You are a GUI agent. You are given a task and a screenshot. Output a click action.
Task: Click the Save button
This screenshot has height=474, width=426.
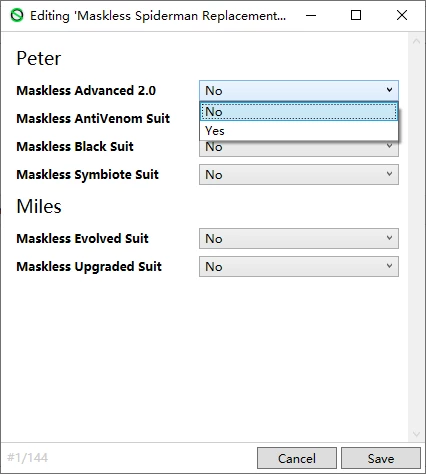[x=381, y=458]
